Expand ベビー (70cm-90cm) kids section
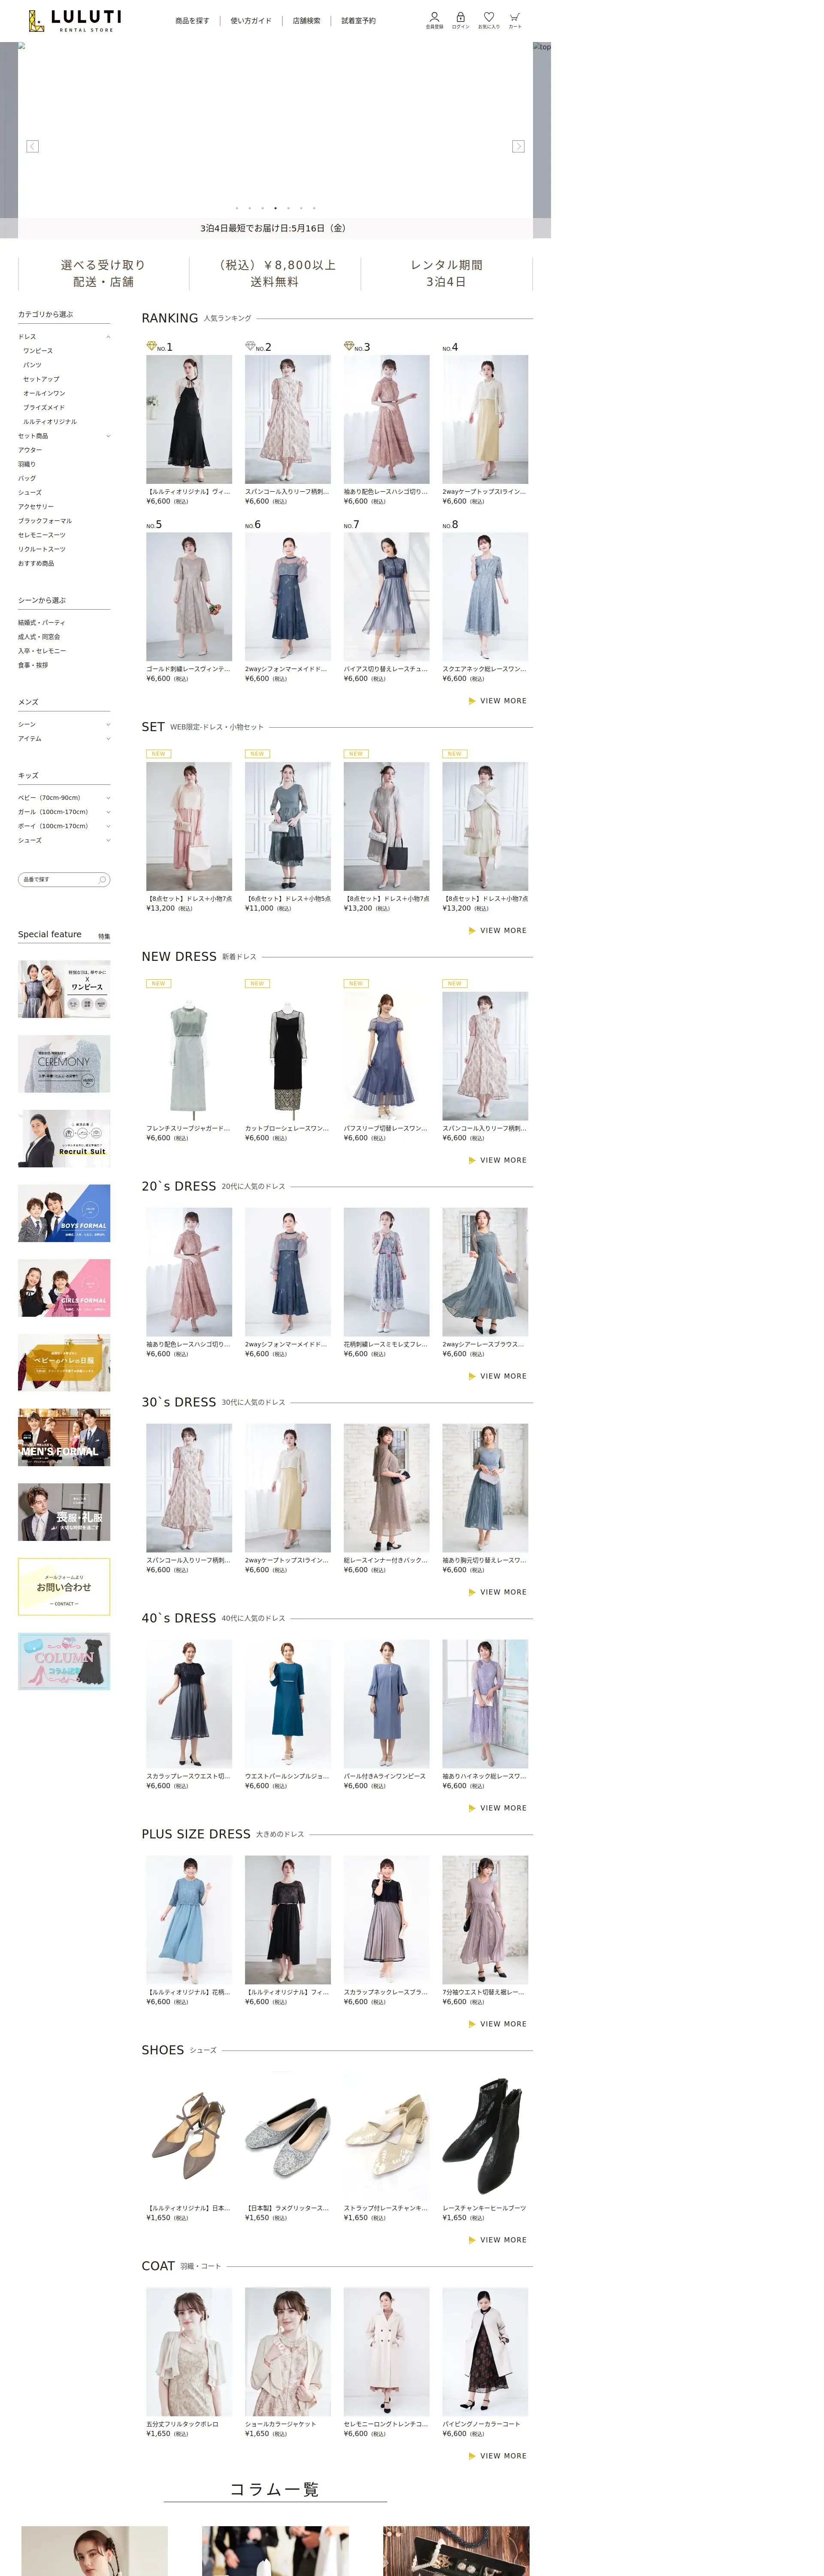824x2576 pixels. coord(108,798)
